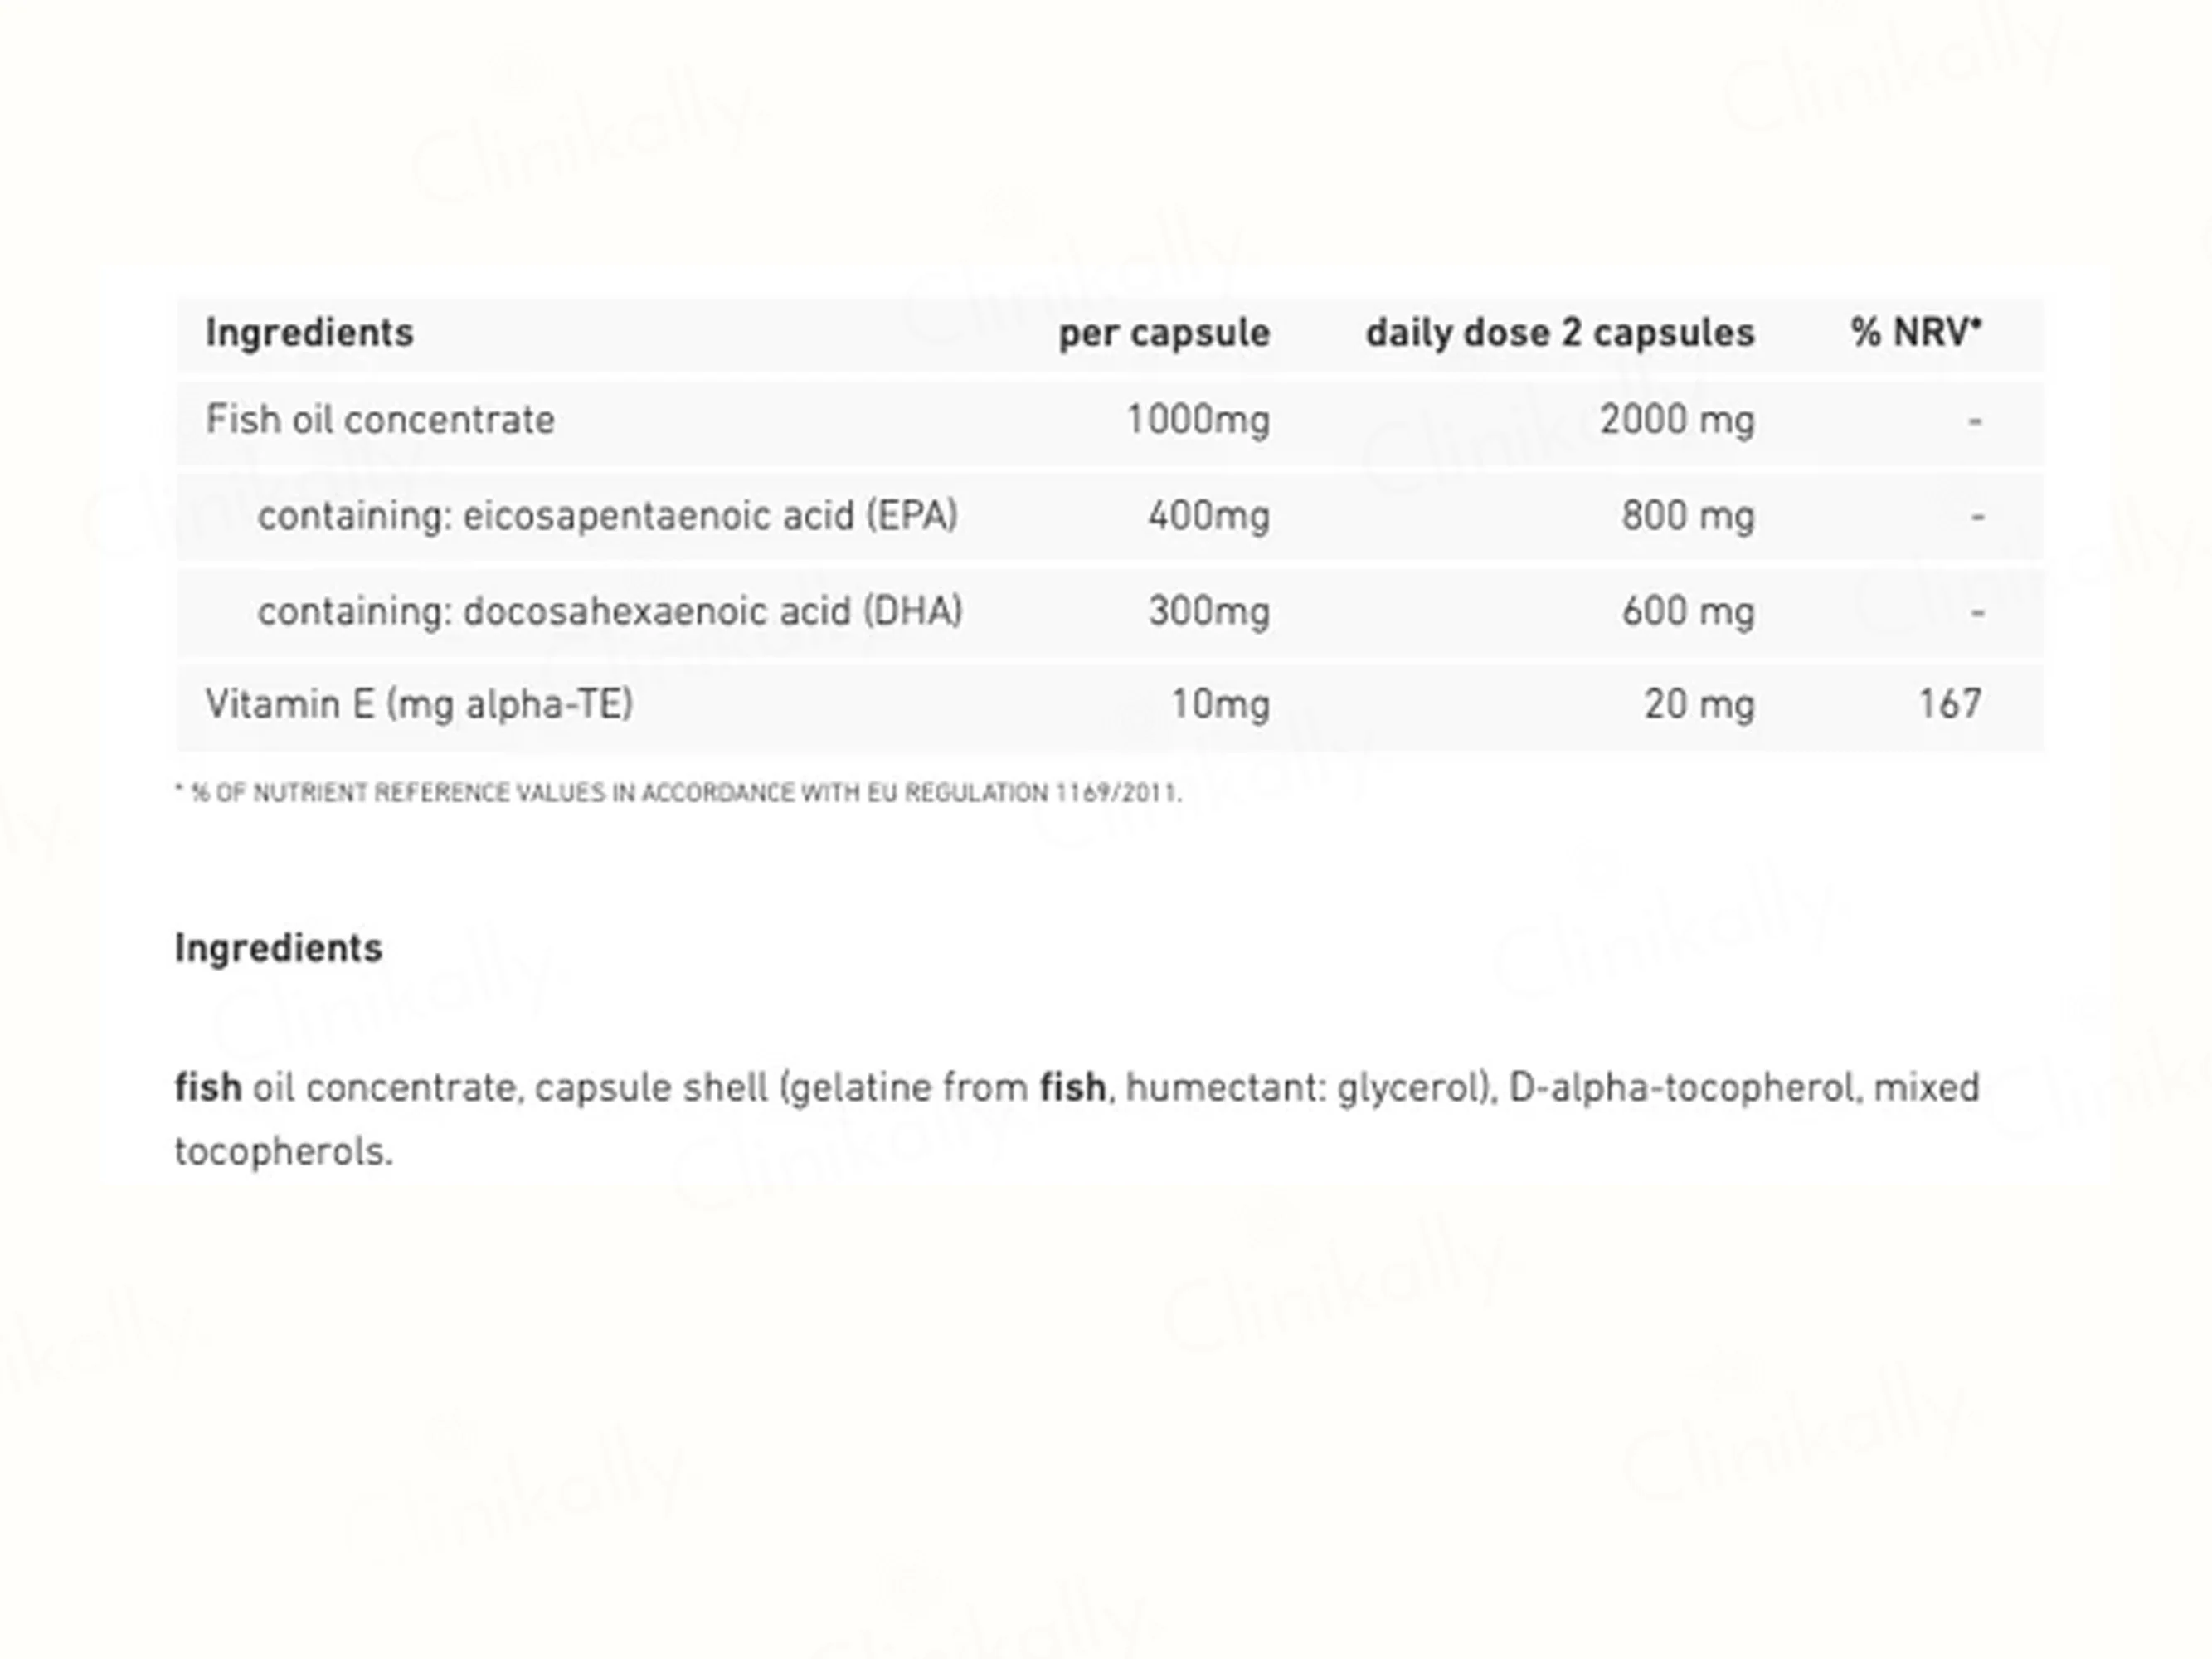Click the 1000mg per capsule value
2212x1659 pixels.
point(1198,420)
